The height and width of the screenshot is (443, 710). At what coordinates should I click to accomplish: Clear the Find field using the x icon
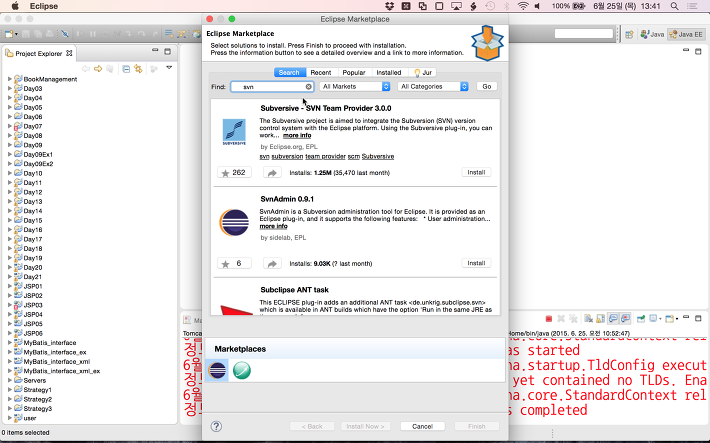tap(308, 87)
